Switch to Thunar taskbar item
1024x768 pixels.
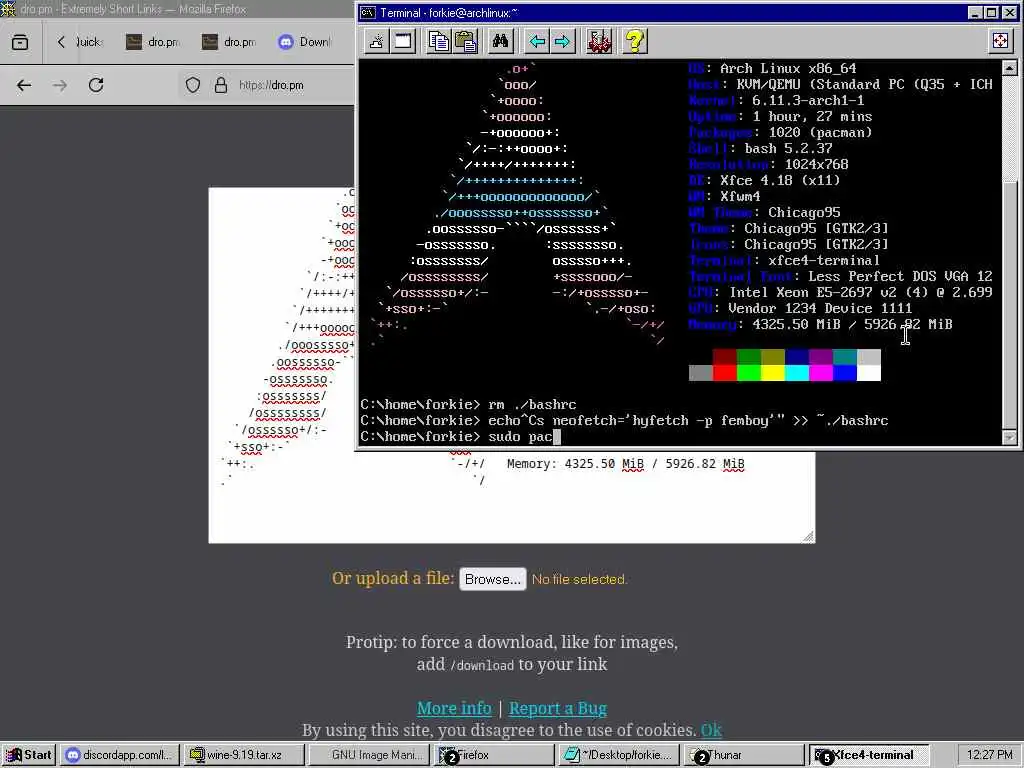tap(744, 755)
